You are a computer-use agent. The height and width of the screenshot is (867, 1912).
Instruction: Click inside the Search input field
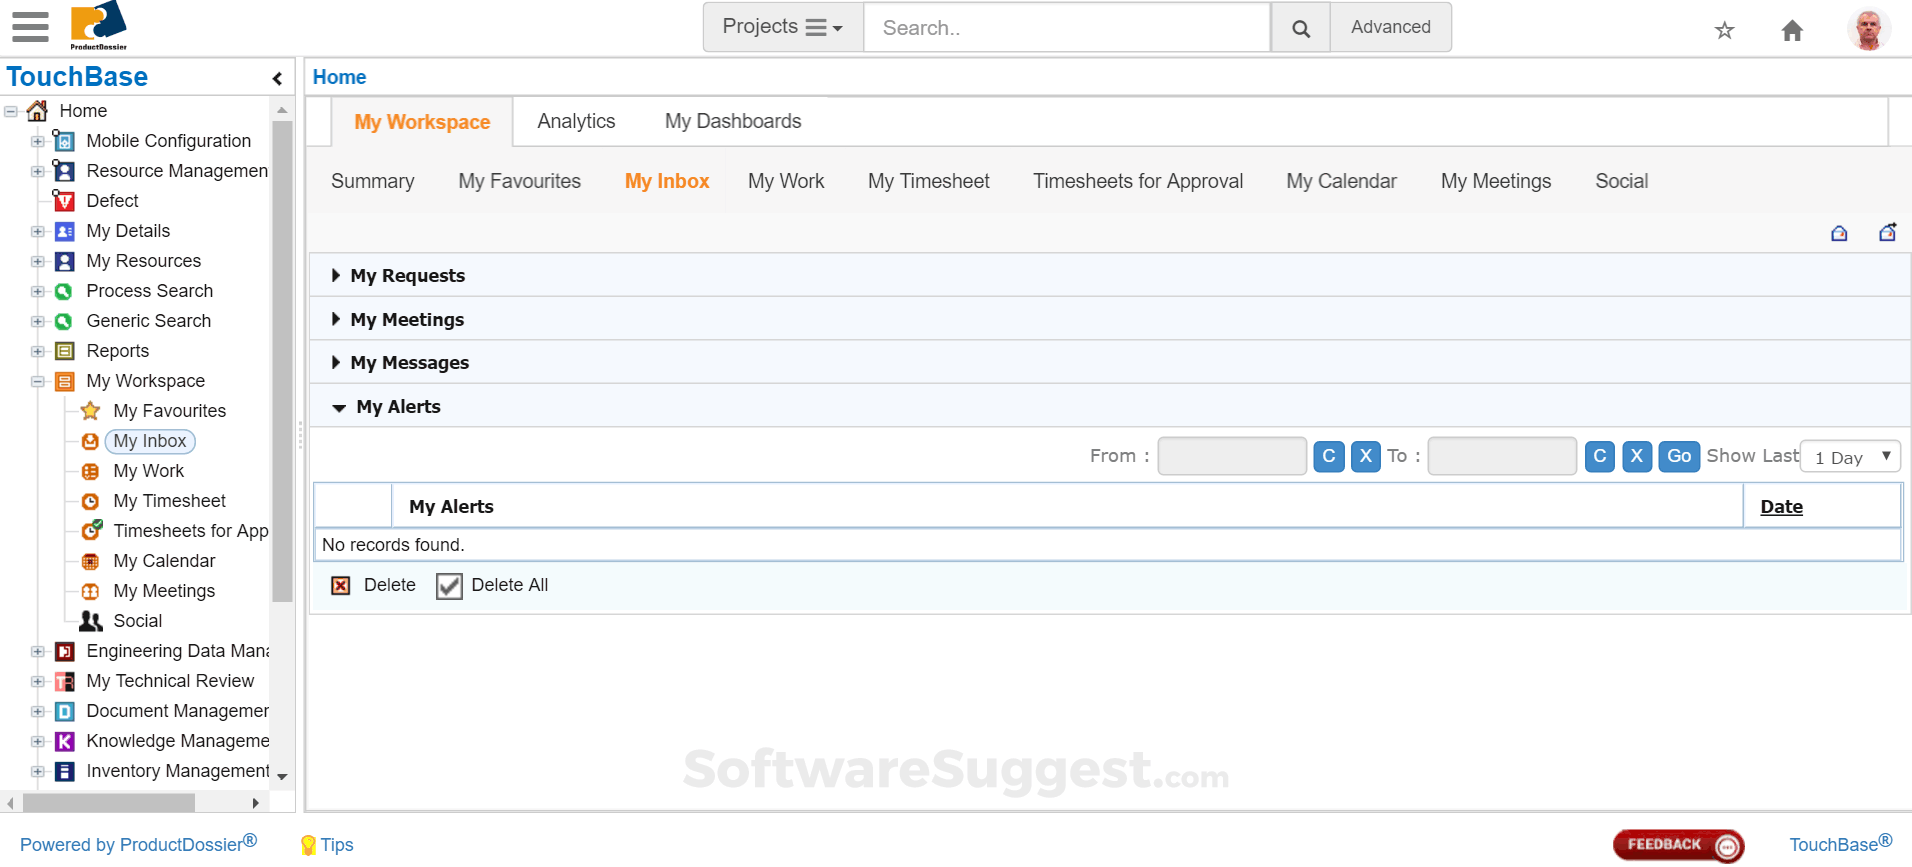pos(1067,28)
